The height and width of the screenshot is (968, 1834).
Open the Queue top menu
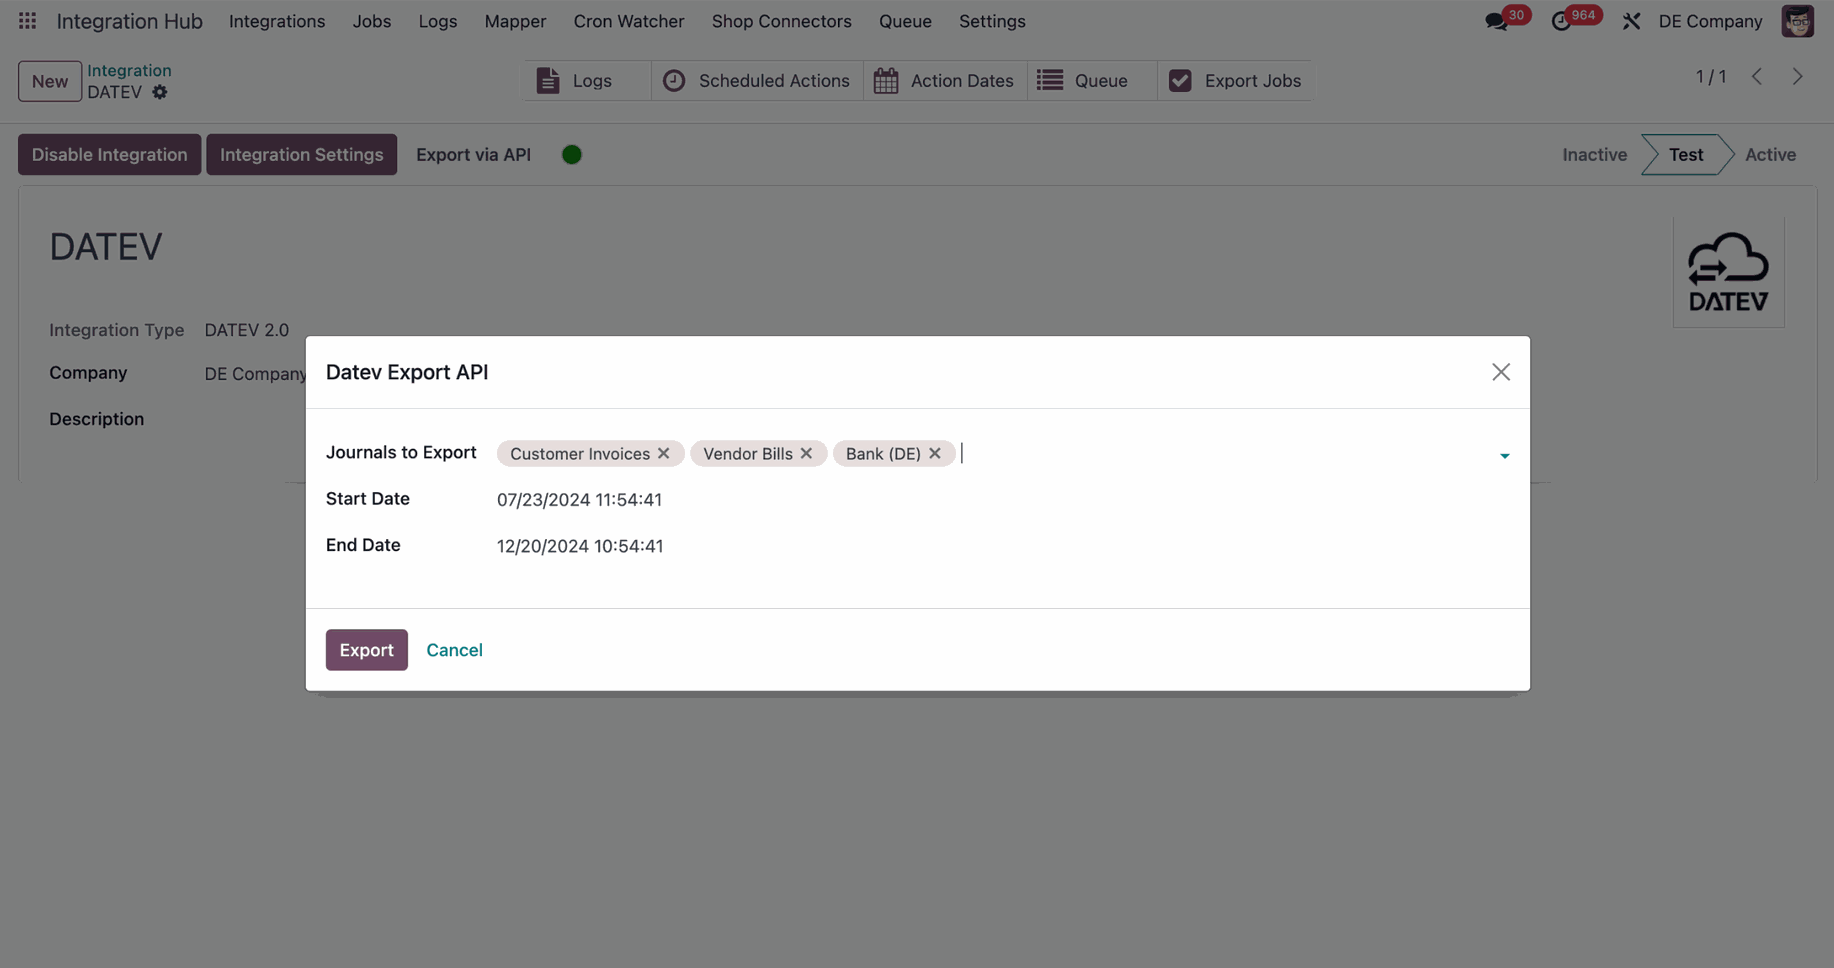(905, 21)
